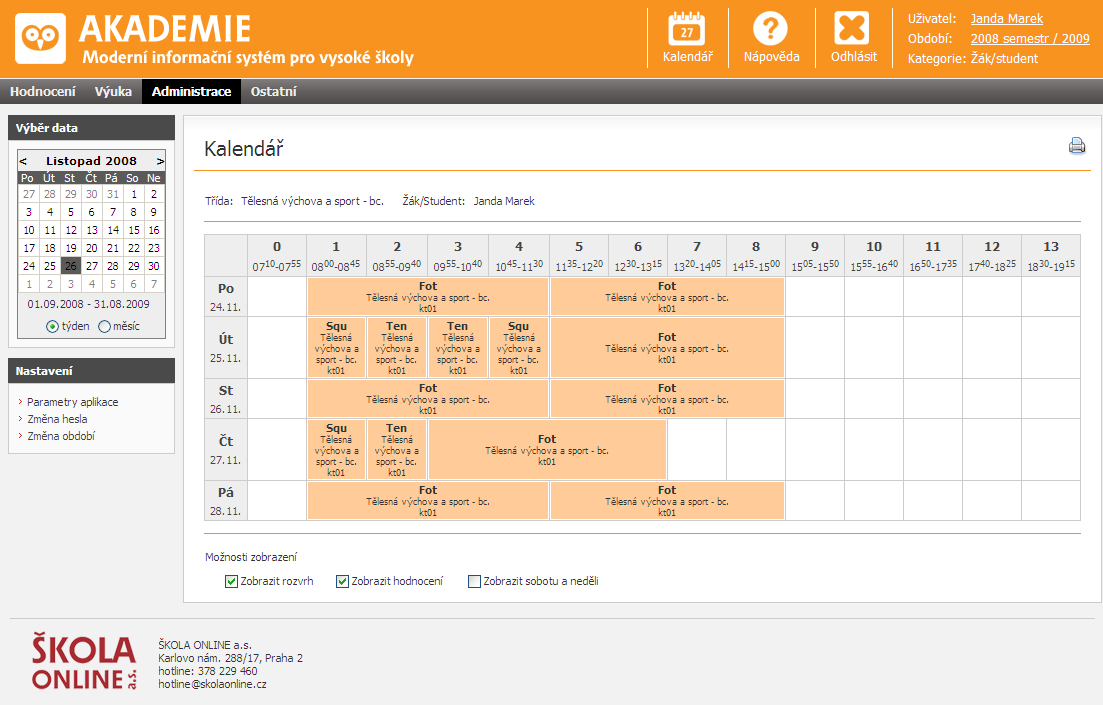This screenshot has width=1103, height=705.
Task: Click the Škola Online footer logo
Action: click(84, 661)
